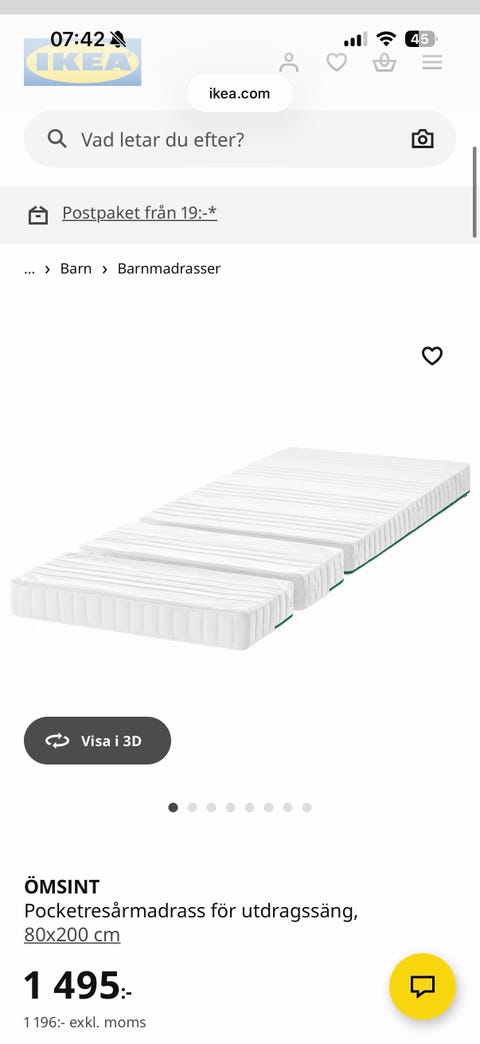Open the '80x200 cm' size selector link
The image size is (480, 1044).
tap(72, 935)
